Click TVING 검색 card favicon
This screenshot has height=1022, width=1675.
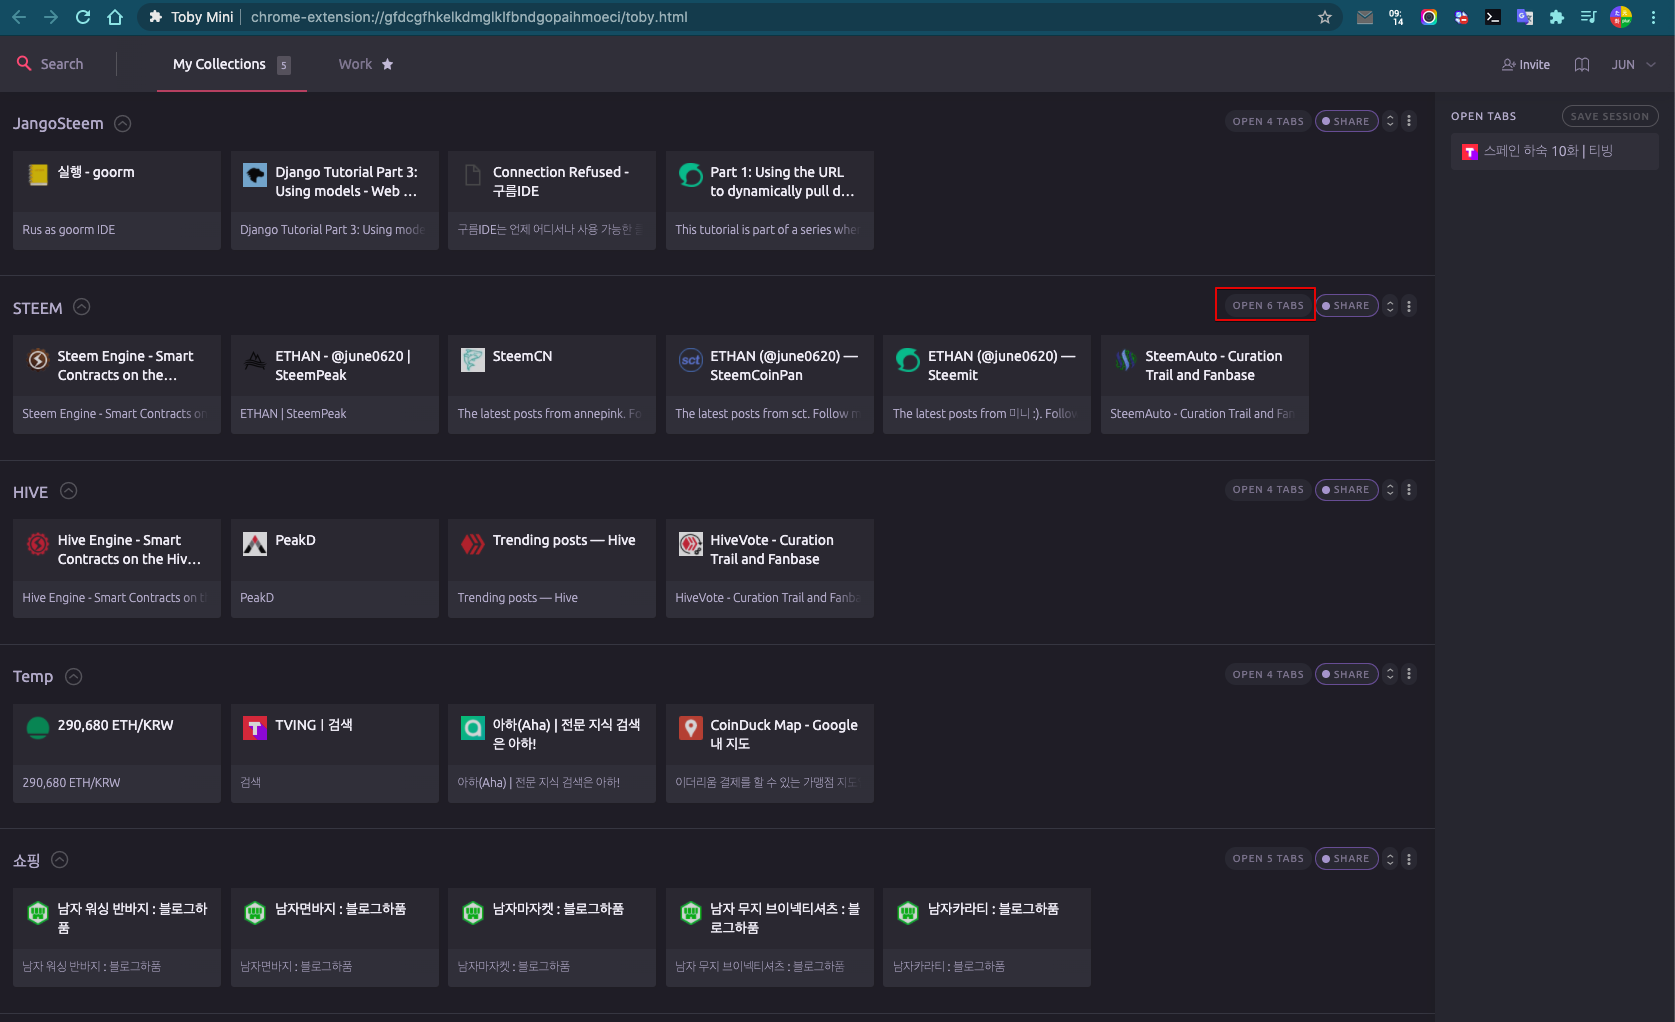coord(256,728)
